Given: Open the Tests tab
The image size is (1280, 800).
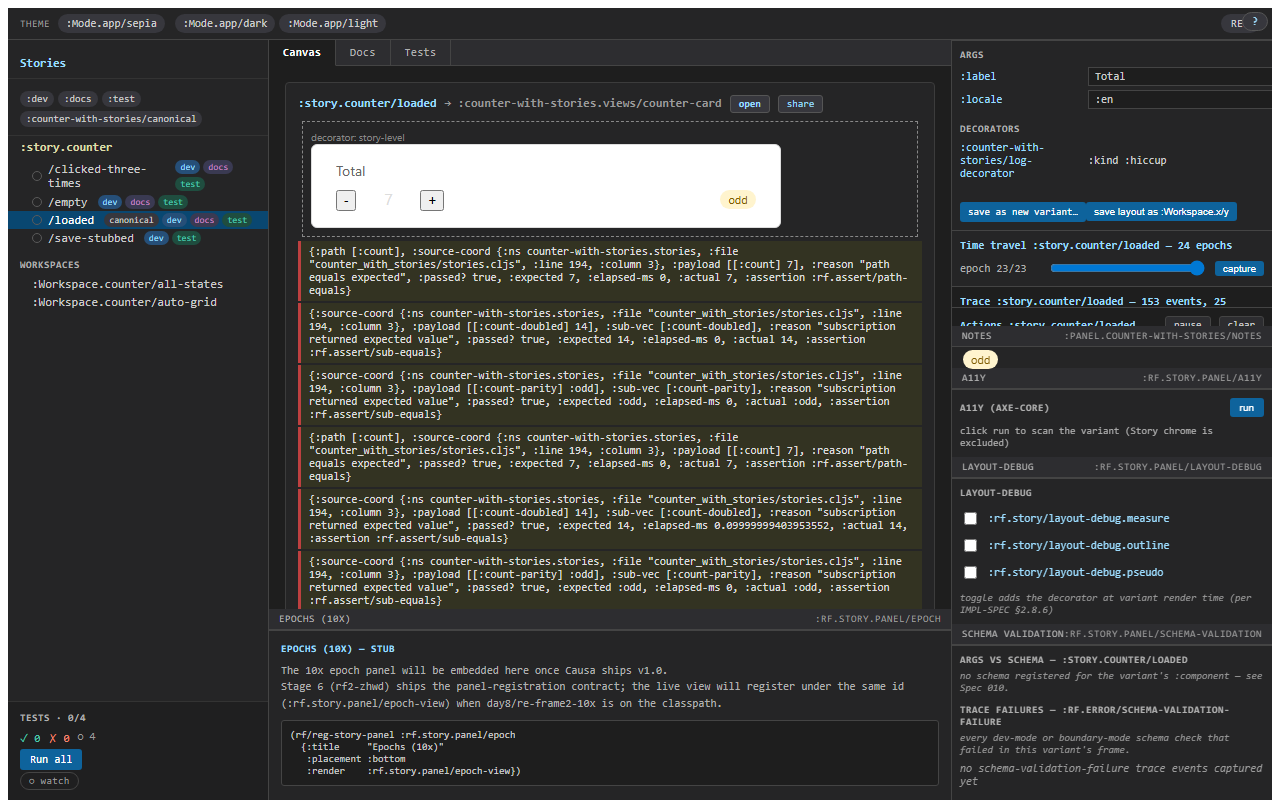Looking at the screenshot, I should click(420, 52).
